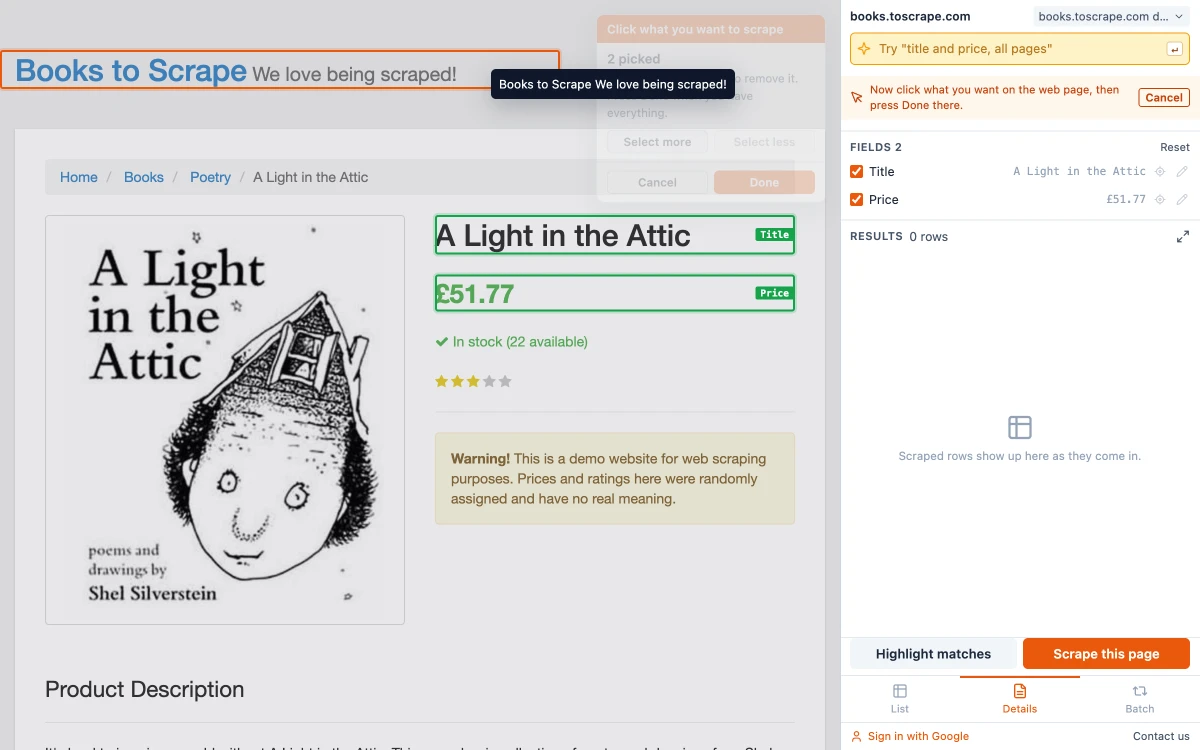Click the A Light in the Attic heading
1200x750 pixels.
(x=563, y=236)
